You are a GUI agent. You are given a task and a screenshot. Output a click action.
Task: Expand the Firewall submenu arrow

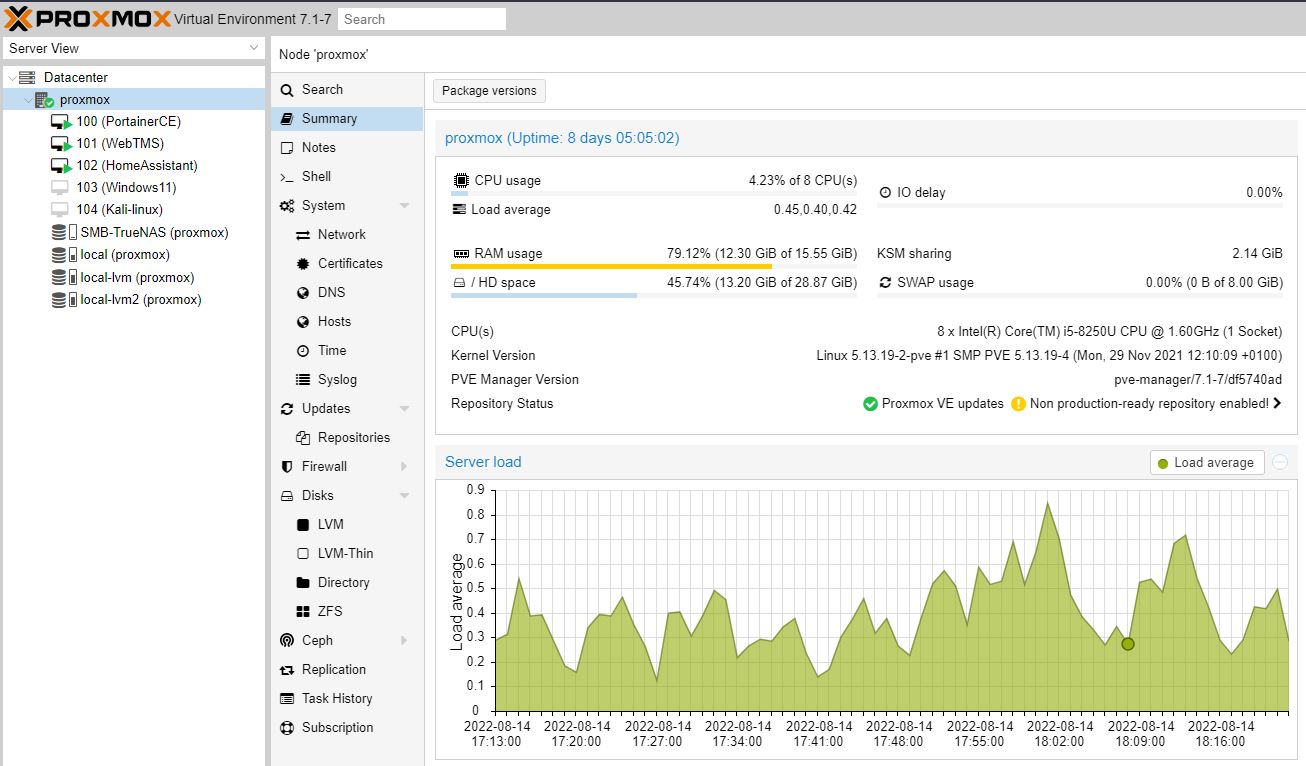(x=404, y=466)
